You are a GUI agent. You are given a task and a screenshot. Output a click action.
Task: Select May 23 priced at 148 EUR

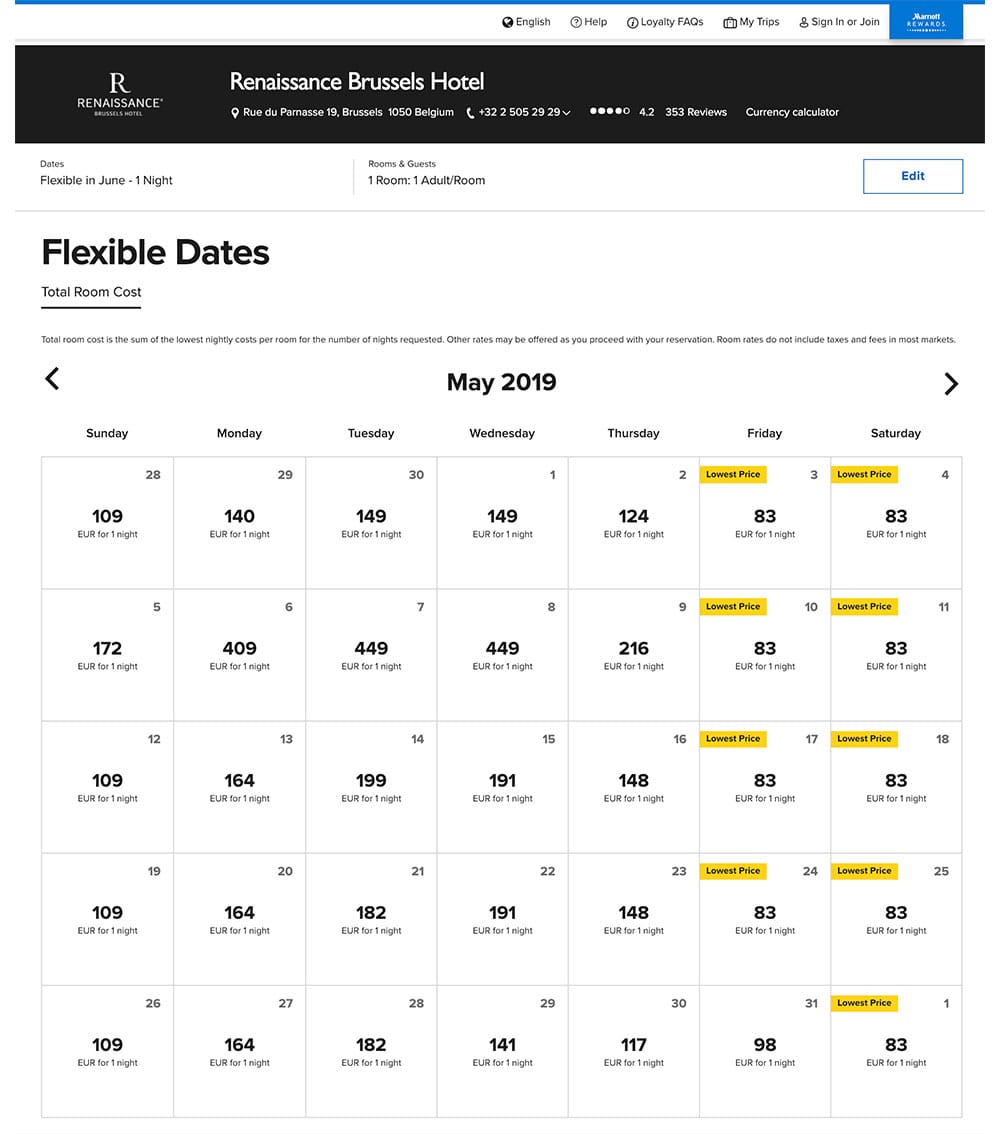point(633,919)
